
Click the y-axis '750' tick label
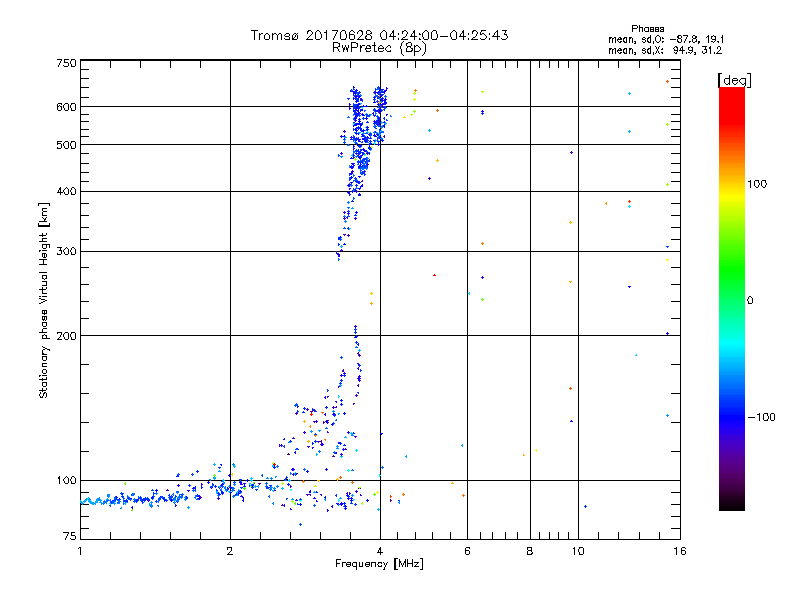pos(66,63)
